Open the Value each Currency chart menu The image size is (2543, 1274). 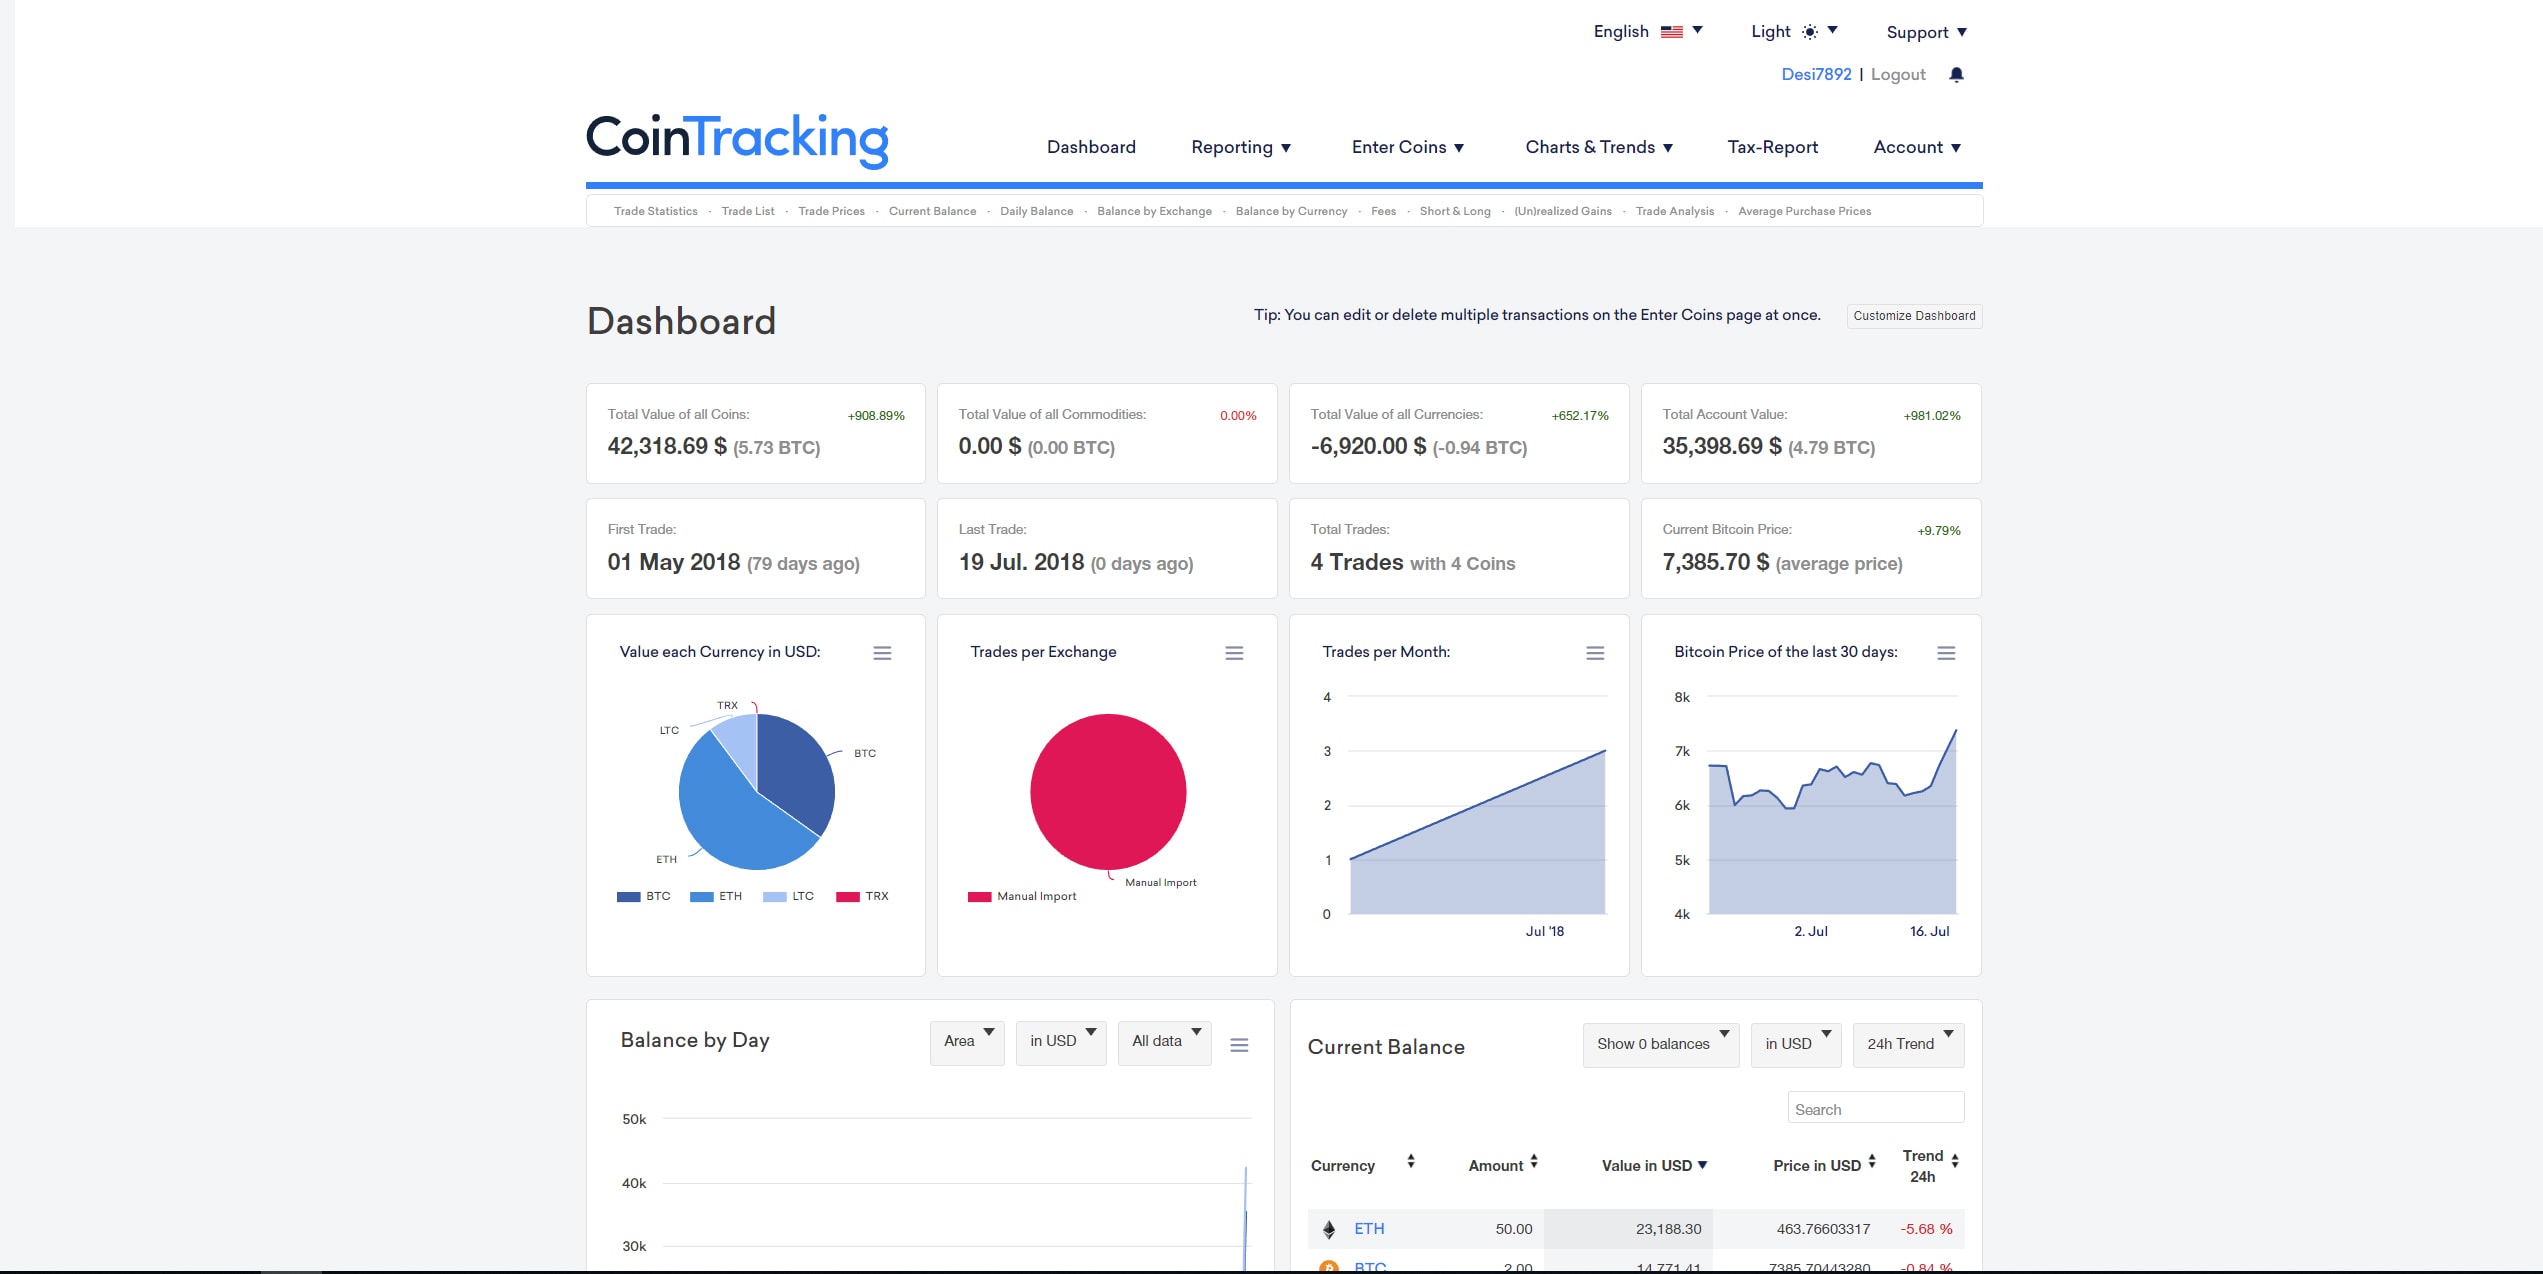[x=882, y=653]
